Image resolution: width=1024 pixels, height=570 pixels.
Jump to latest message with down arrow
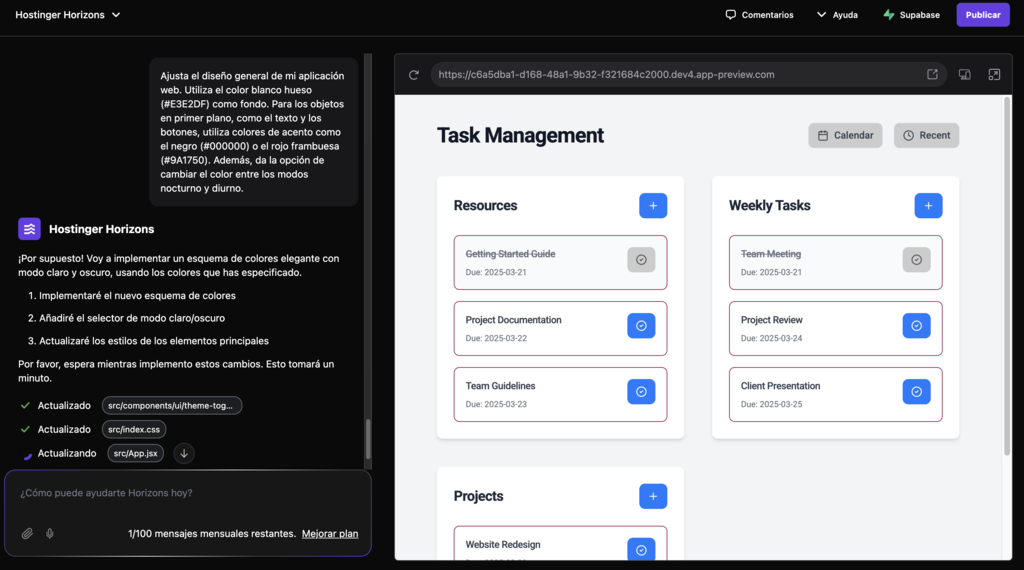(184, 453)
